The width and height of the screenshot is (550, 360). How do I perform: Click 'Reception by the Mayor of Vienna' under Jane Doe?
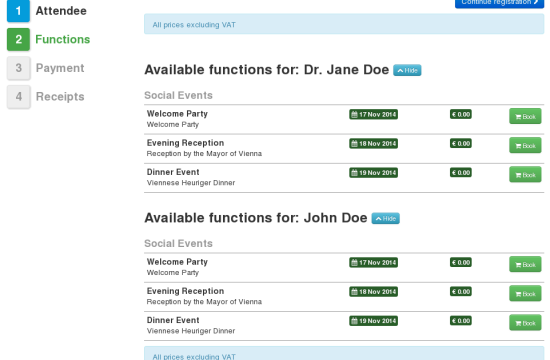tap(204, 154)
